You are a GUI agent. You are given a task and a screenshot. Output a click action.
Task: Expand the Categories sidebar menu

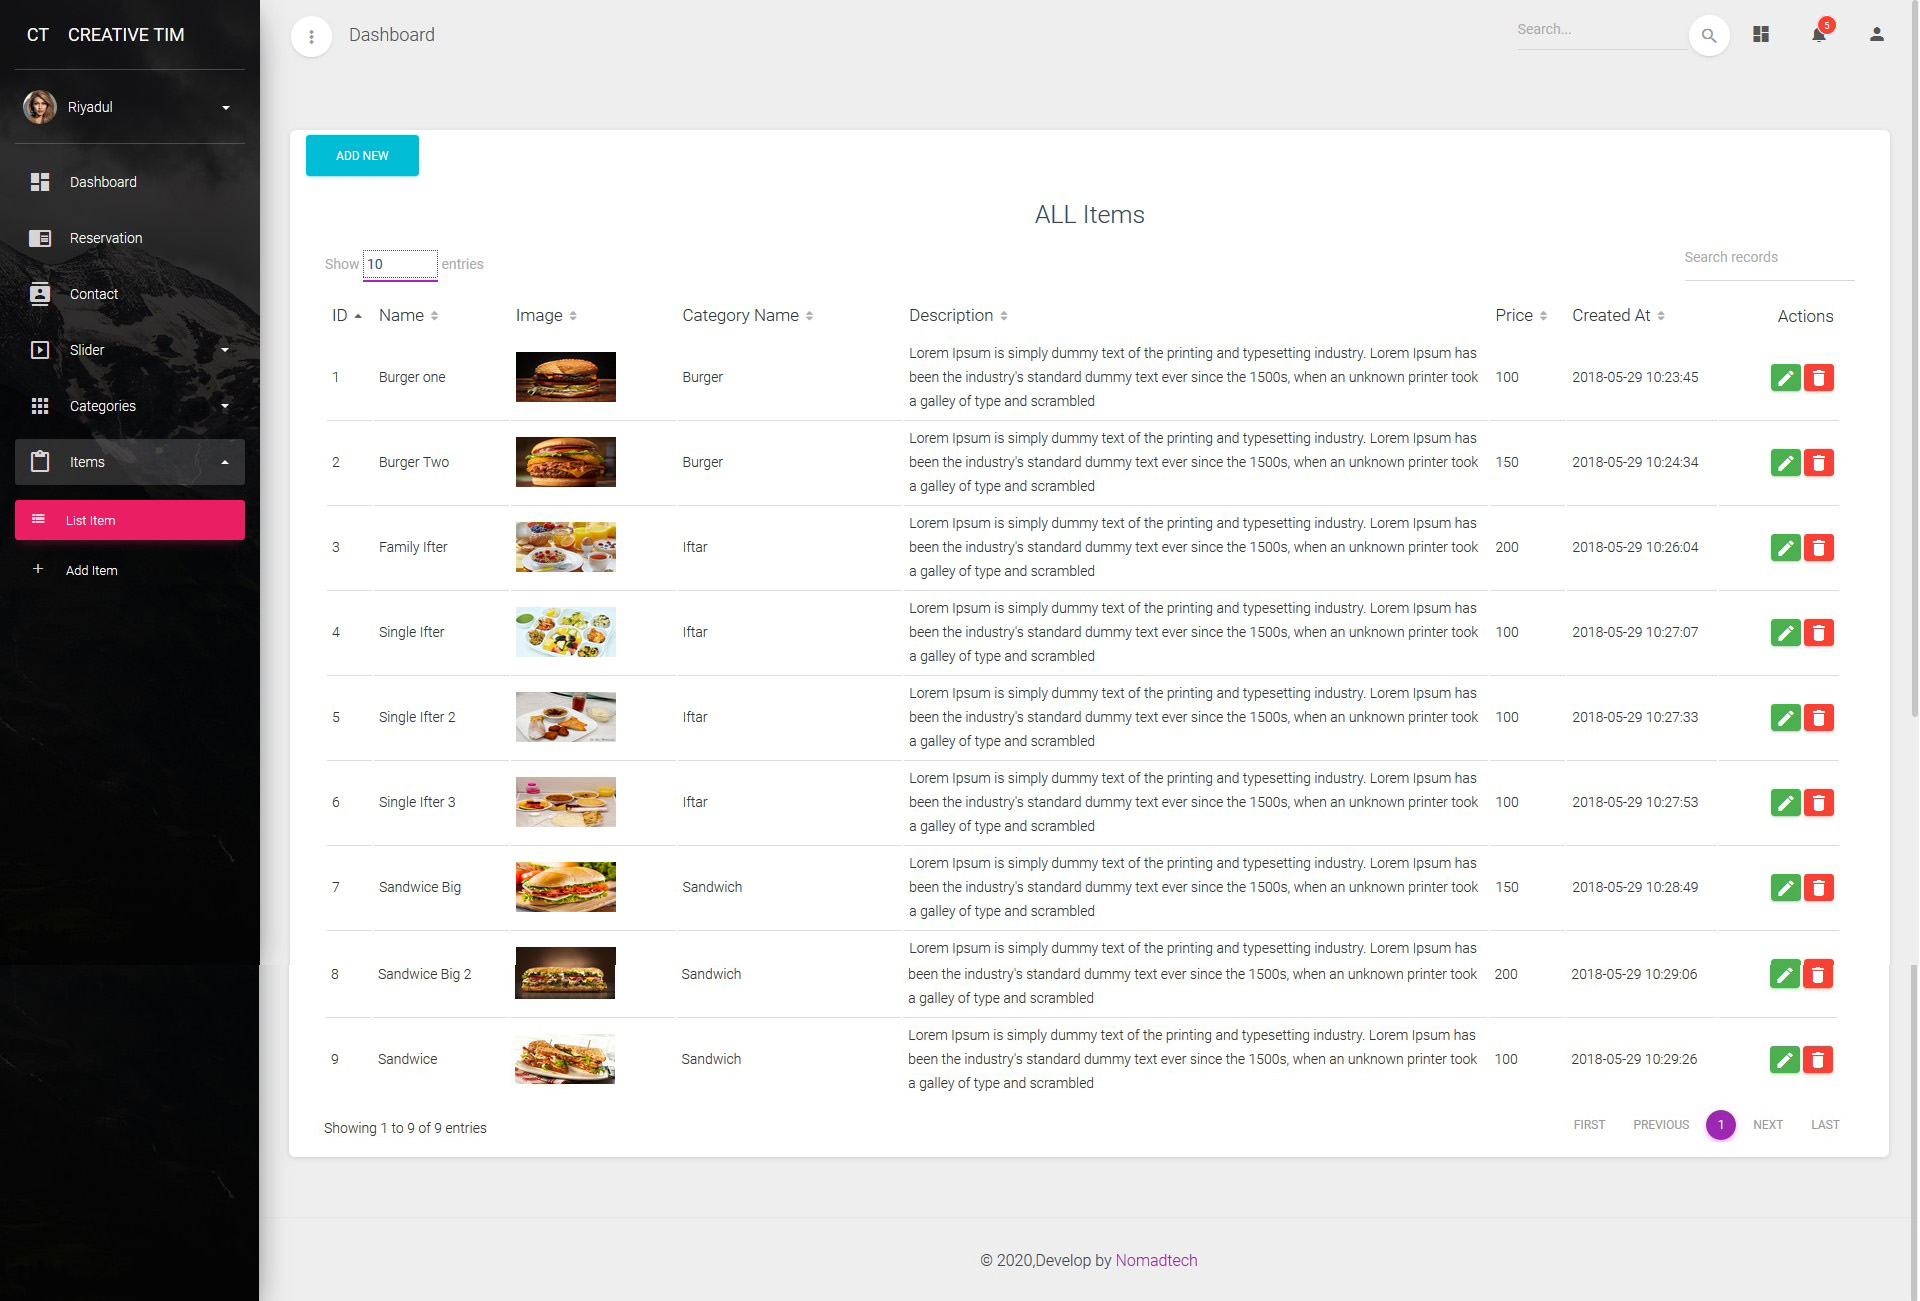(x=130, y=406)
